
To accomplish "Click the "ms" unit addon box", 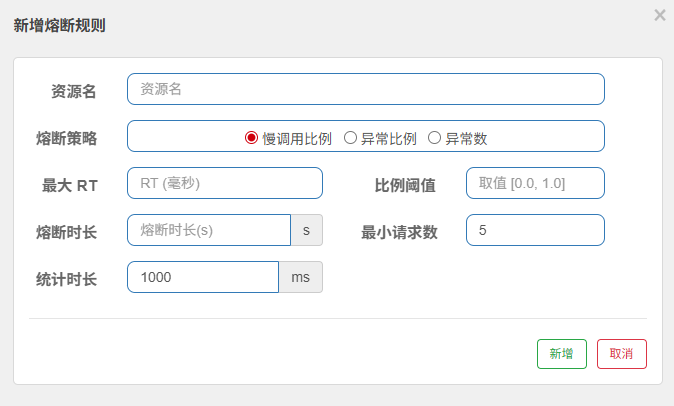I will (300, 277).
